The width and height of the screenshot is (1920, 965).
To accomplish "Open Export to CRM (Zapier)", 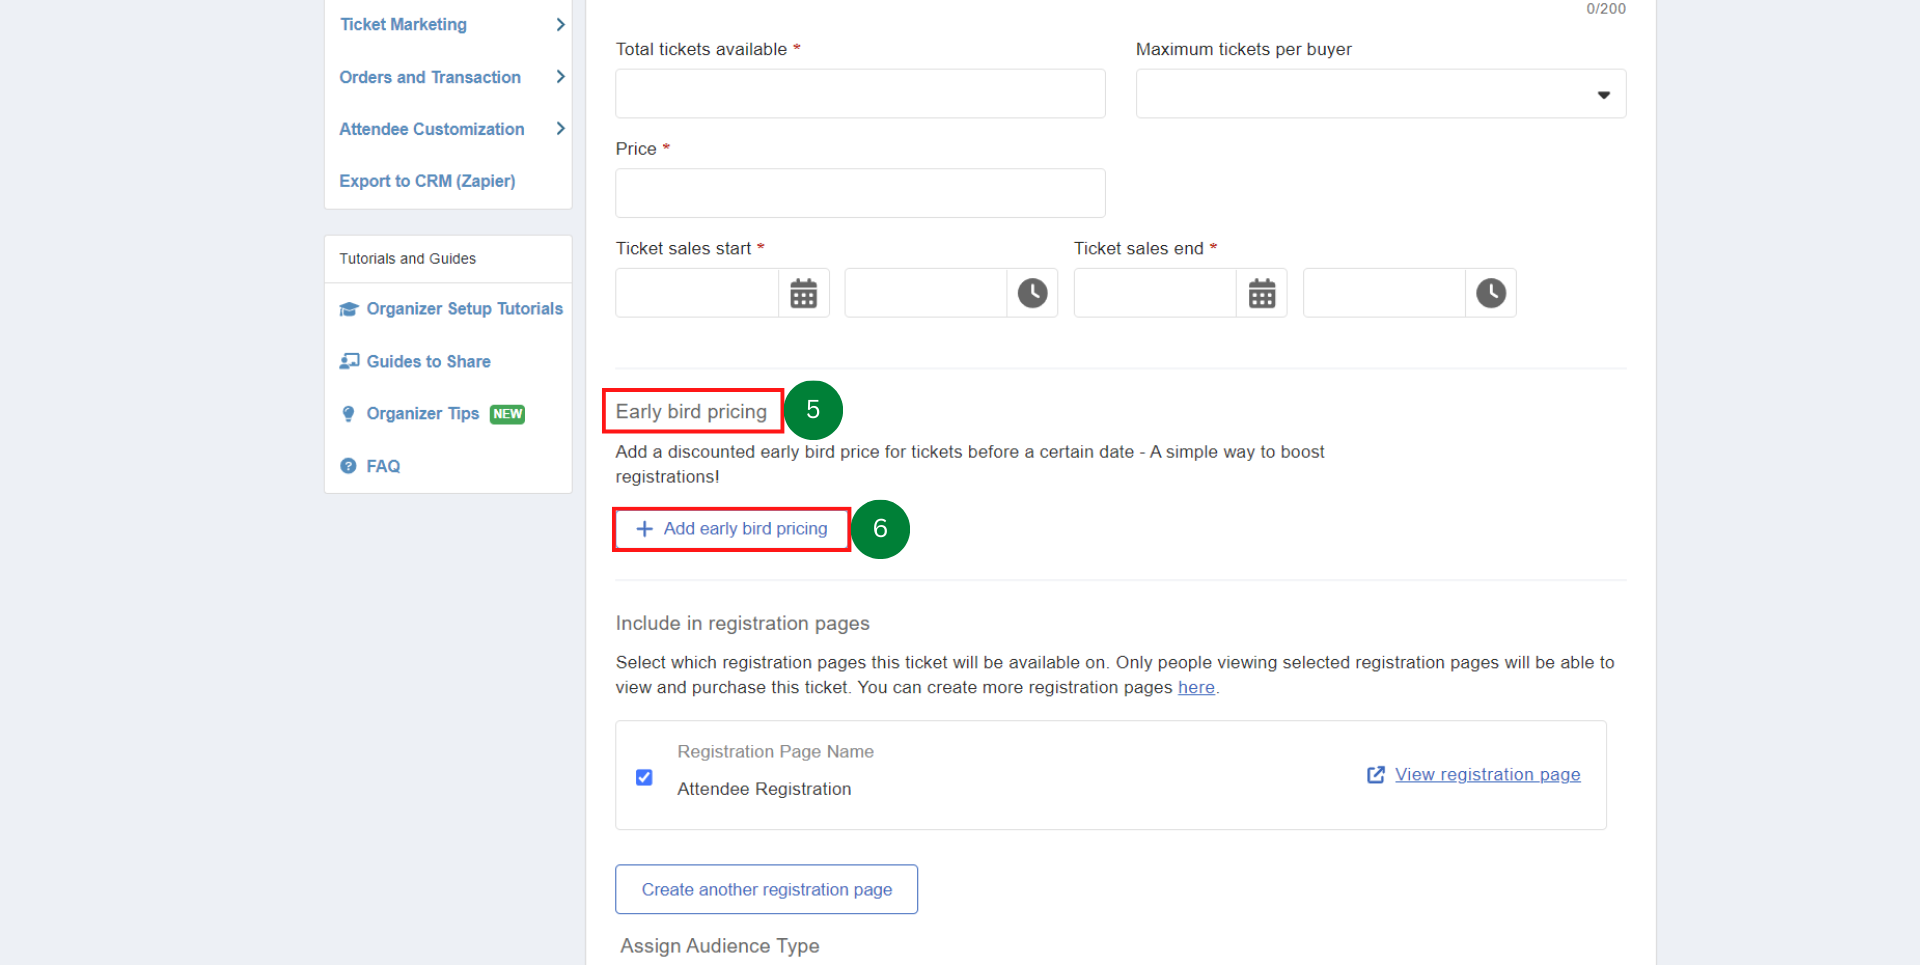I will [x=428, y=181].
